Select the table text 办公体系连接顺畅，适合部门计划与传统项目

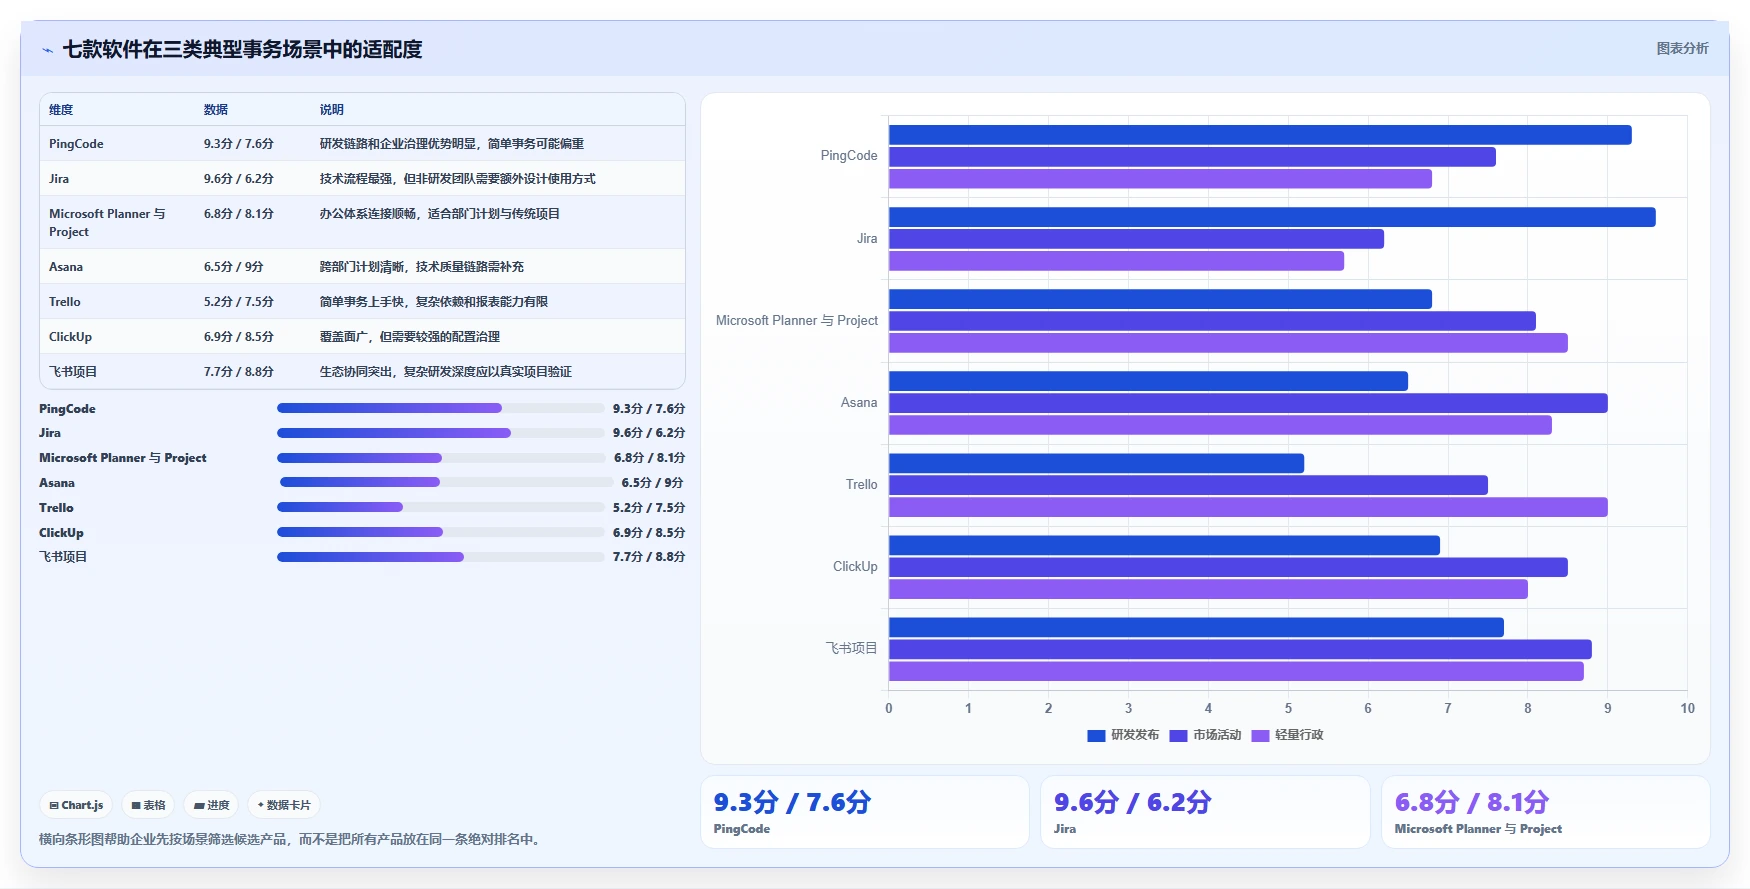pos(440,214)
